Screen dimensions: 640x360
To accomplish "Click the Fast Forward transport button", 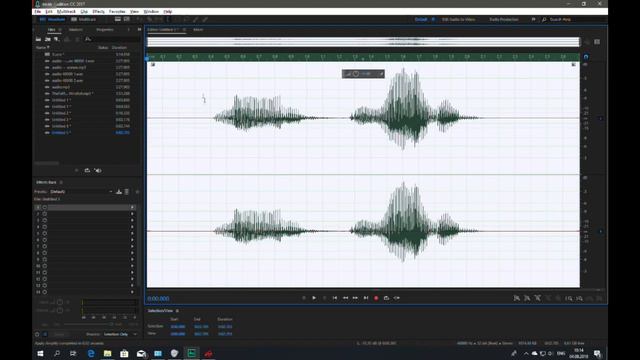I will pos(356,298).
